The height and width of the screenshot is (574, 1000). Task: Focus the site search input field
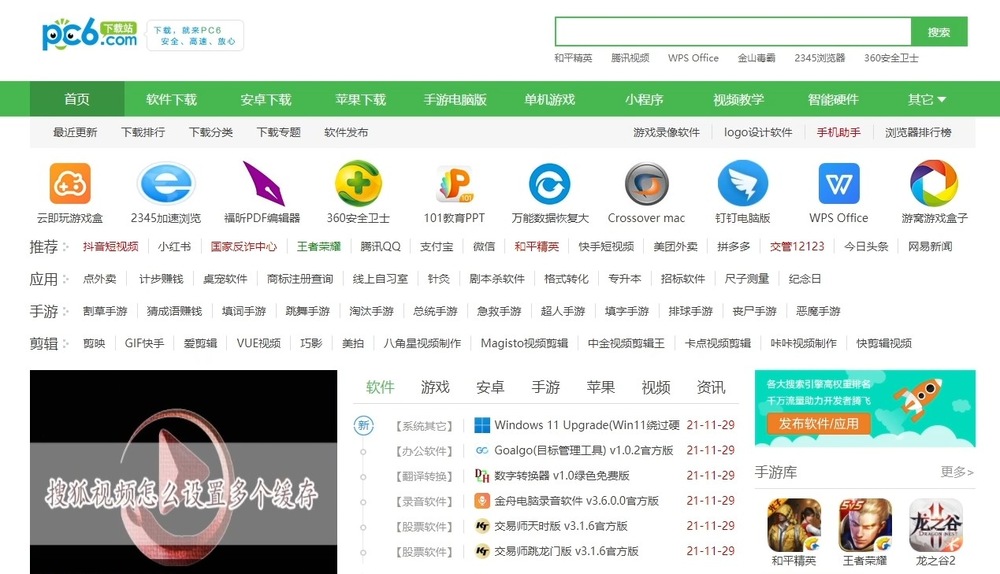(733, 32)
